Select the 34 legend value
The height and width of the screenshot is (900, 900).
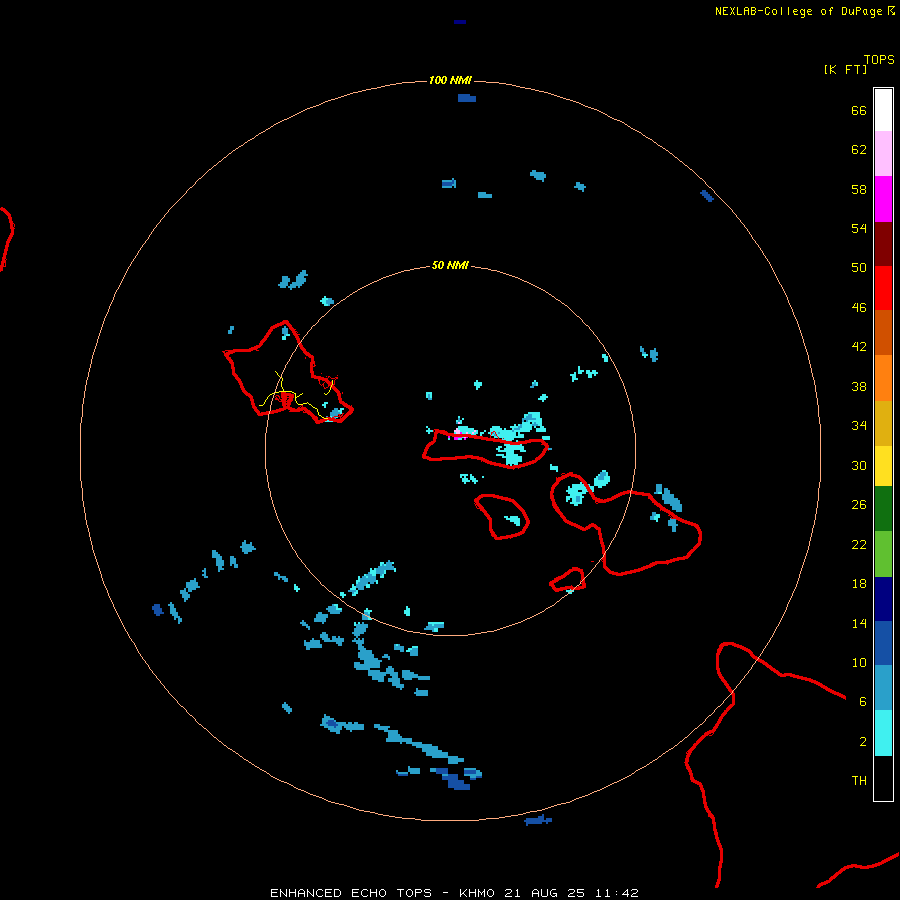point(859,425)
